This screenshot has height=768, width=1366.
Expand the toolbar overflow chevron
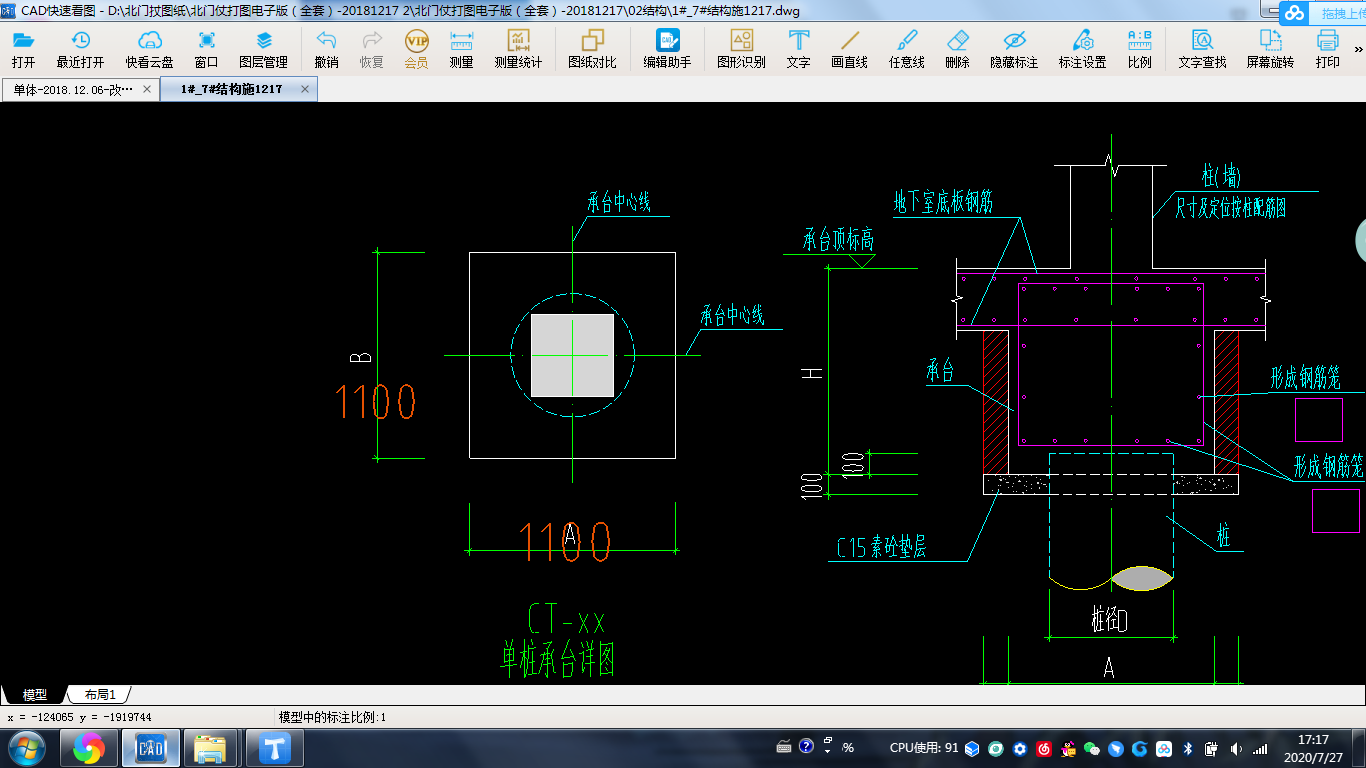[1358, 49]
